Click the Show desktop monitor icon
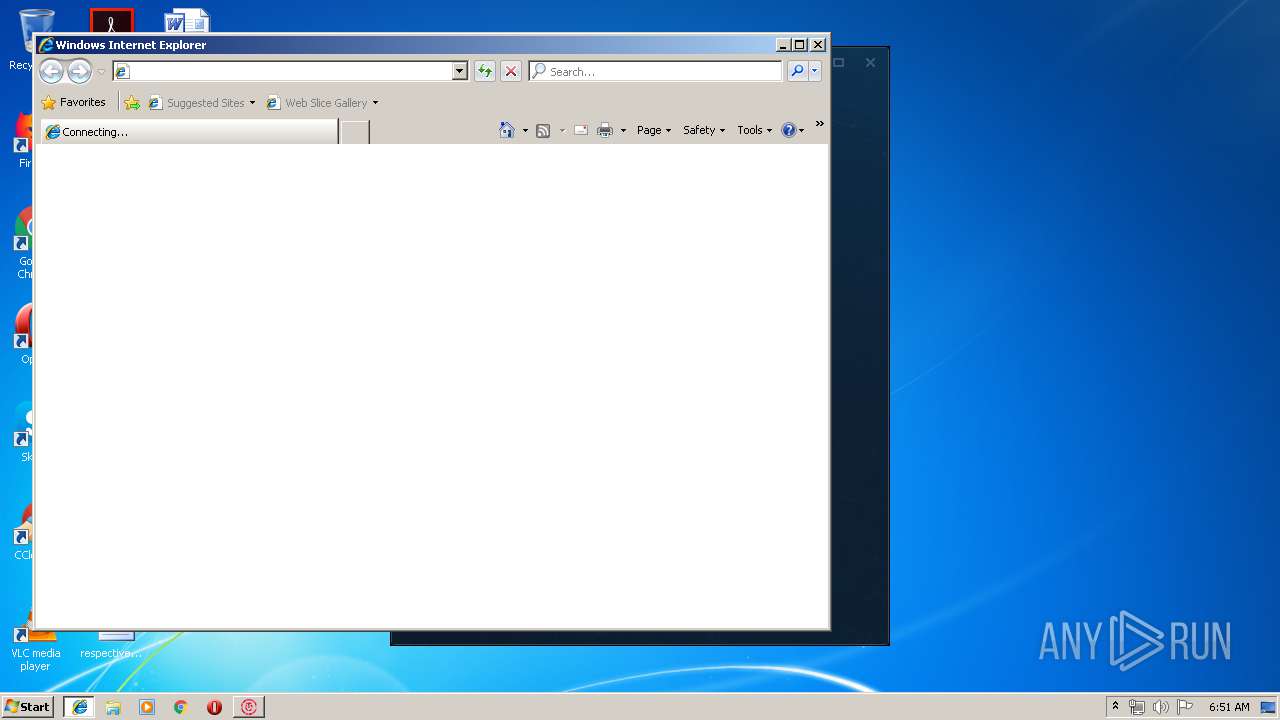Viewport: 1280px width, 720px height. 1268,707
